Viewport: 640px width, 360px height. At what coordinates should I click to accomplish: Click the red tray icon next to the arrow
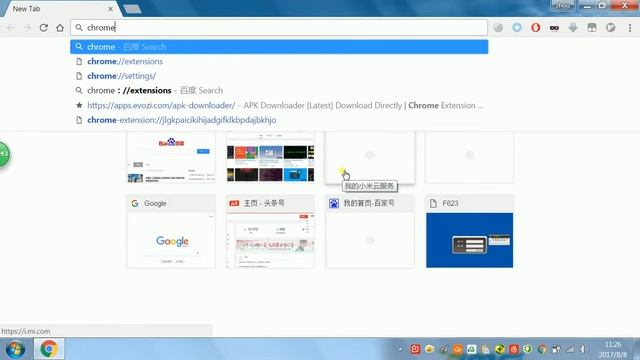point(415,349)
